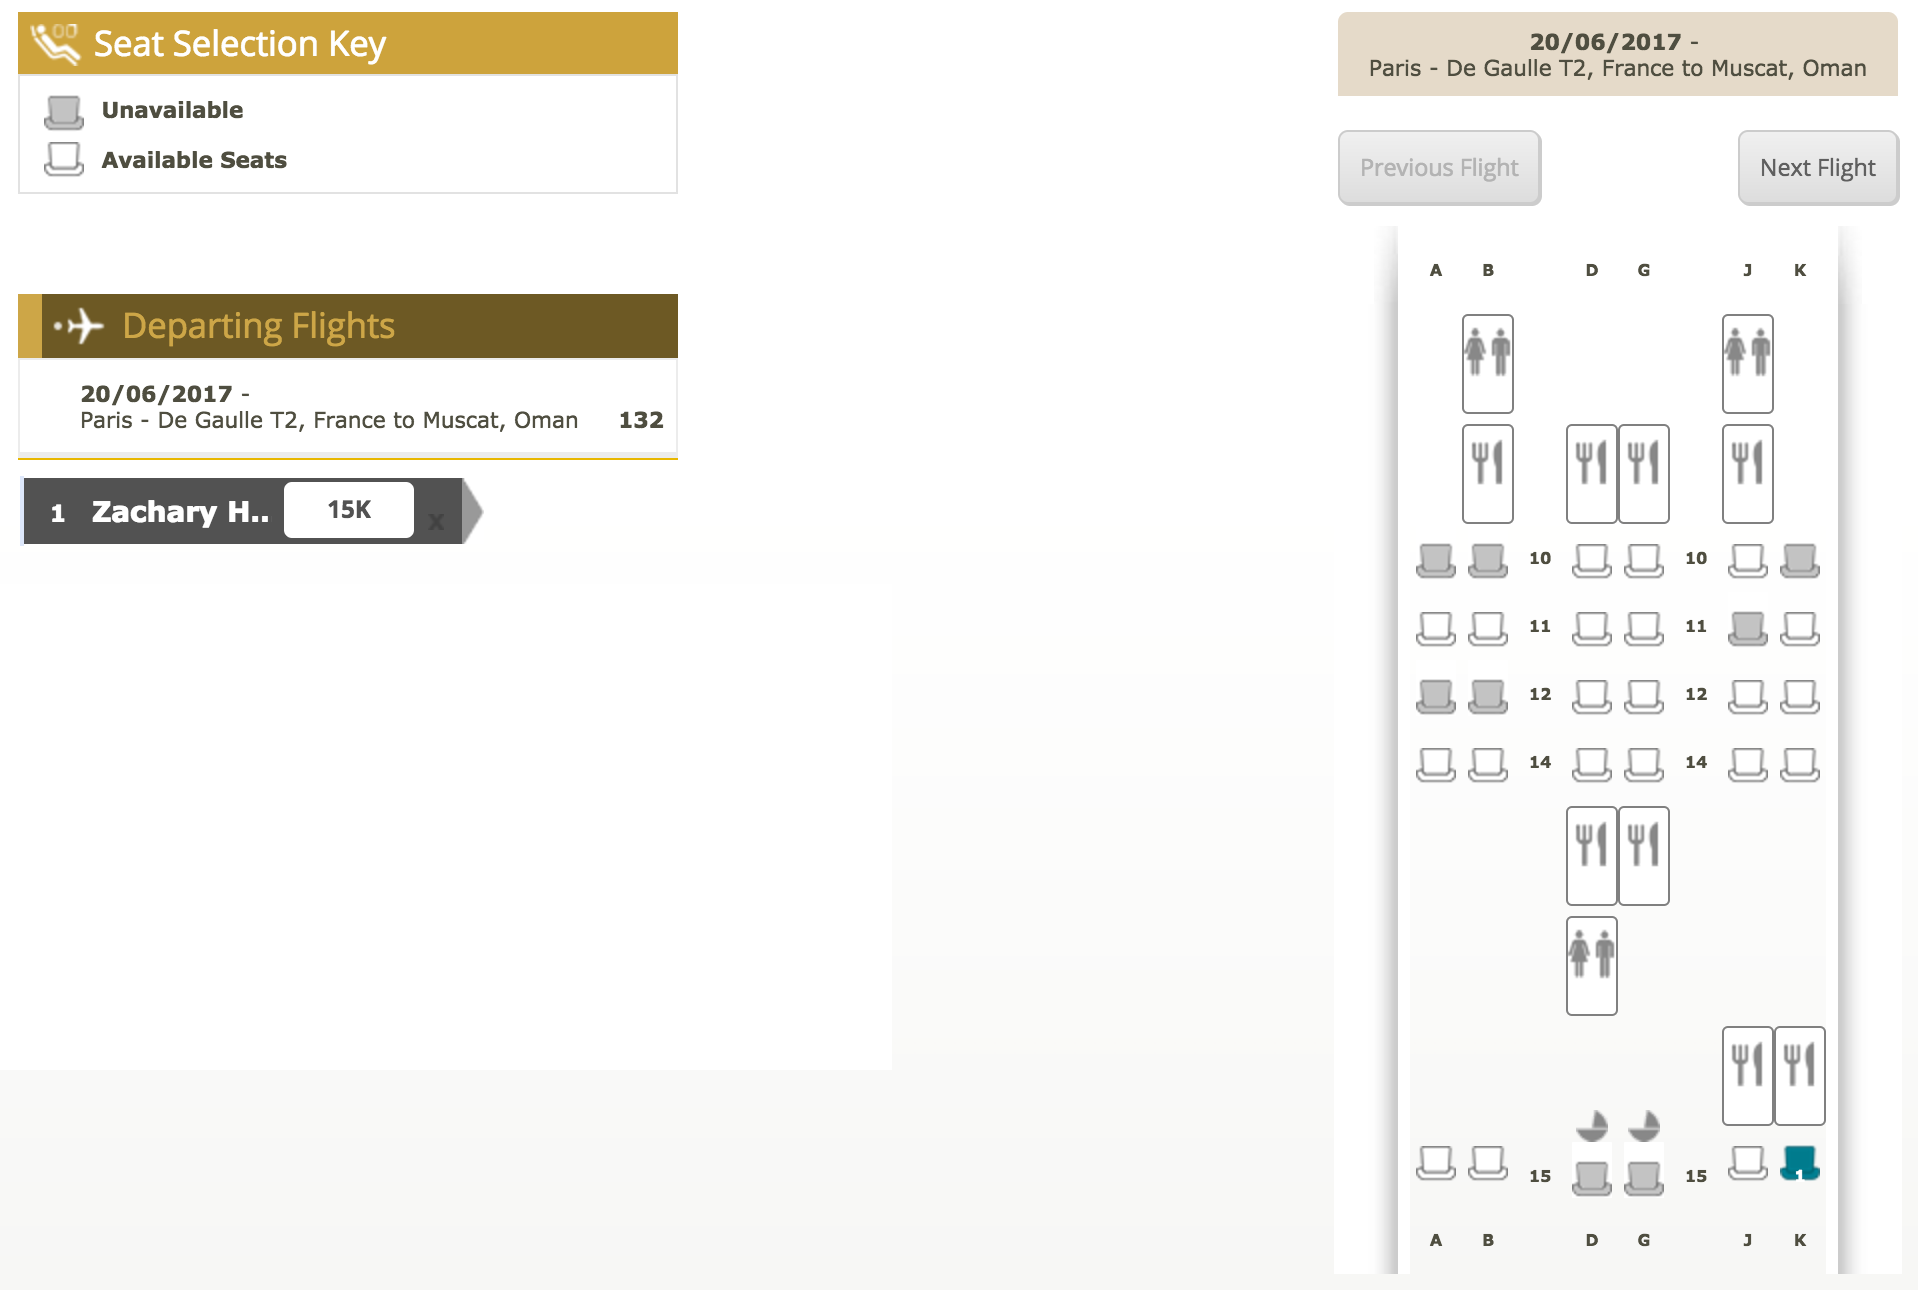Remove seat assignment with the x icon
The width and height of the screenshot is (1918, 1290).
(436, 521)
